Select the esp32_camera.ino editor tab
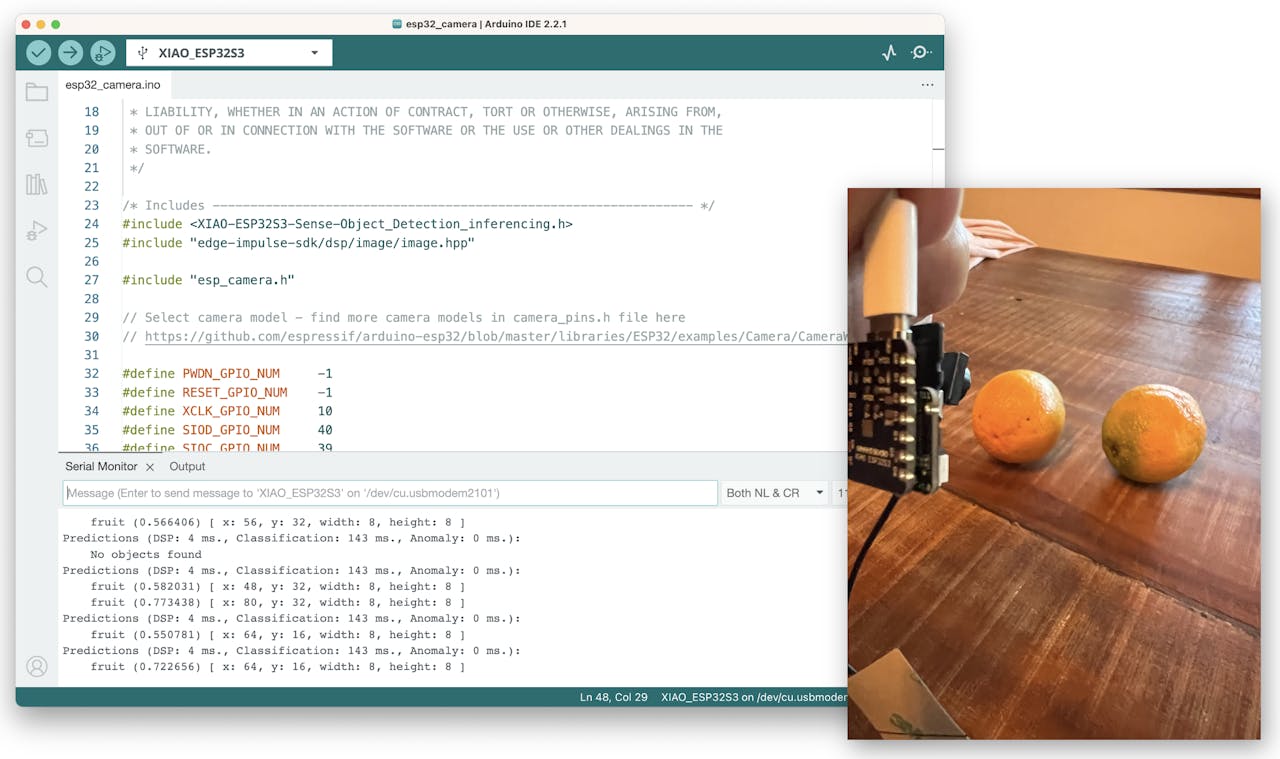Screen dimensions: 1280x759 [x=112, y=85]
